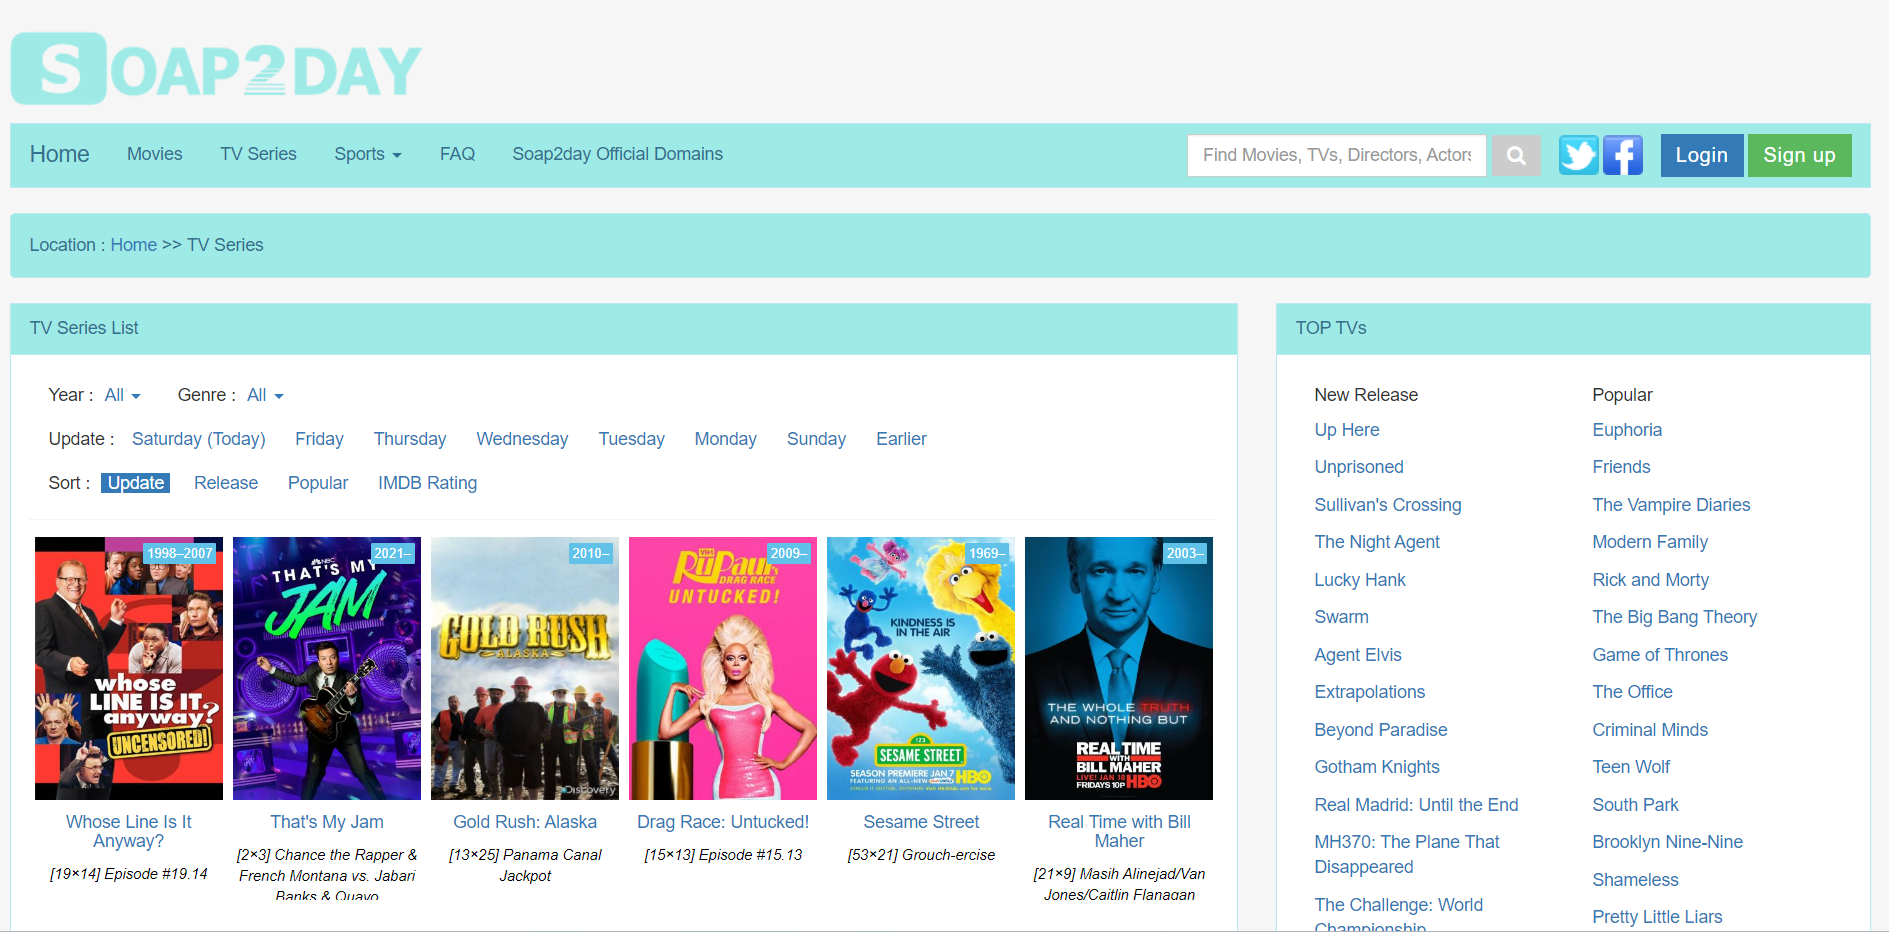This screenshot has width=1889, height=932.
Task: Filter updates by Sunday
Action: pos(816,439)
